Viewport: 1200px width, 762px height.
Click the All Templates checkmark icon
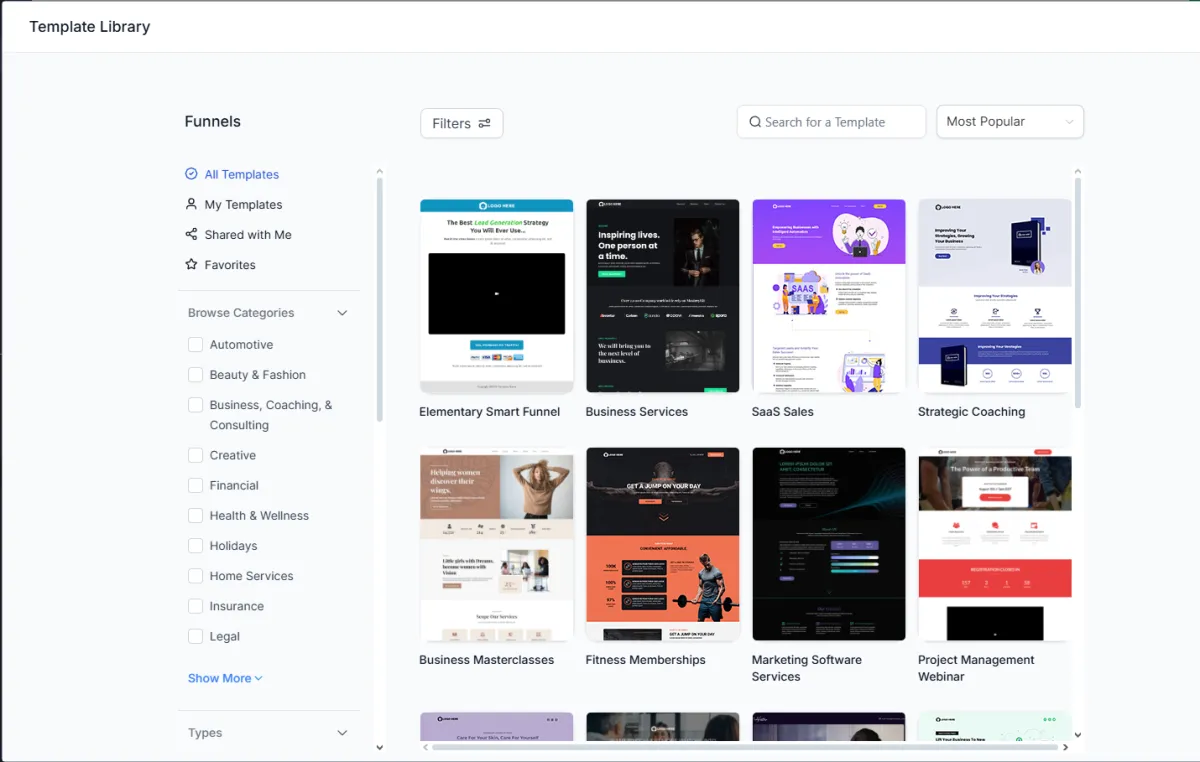[x=191, y=174]
